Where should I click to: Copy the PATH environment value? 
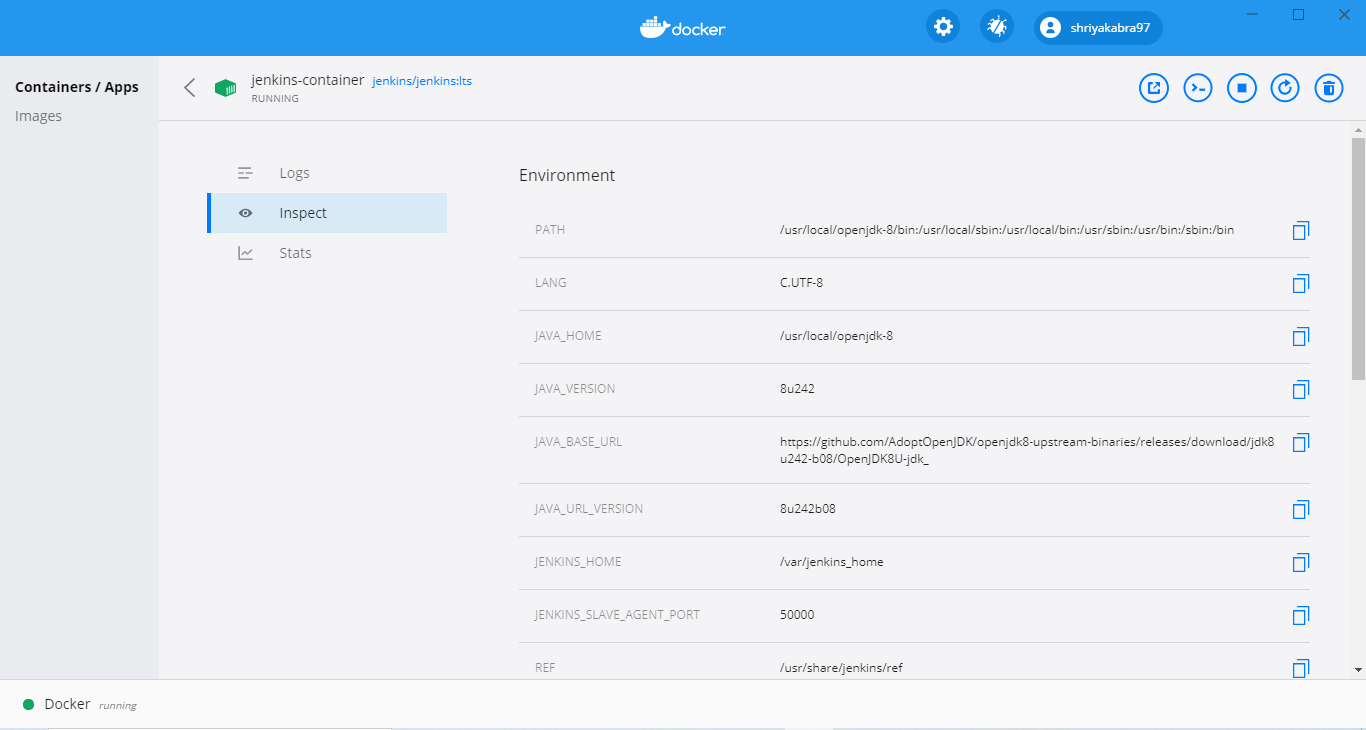click(1300, 231)
